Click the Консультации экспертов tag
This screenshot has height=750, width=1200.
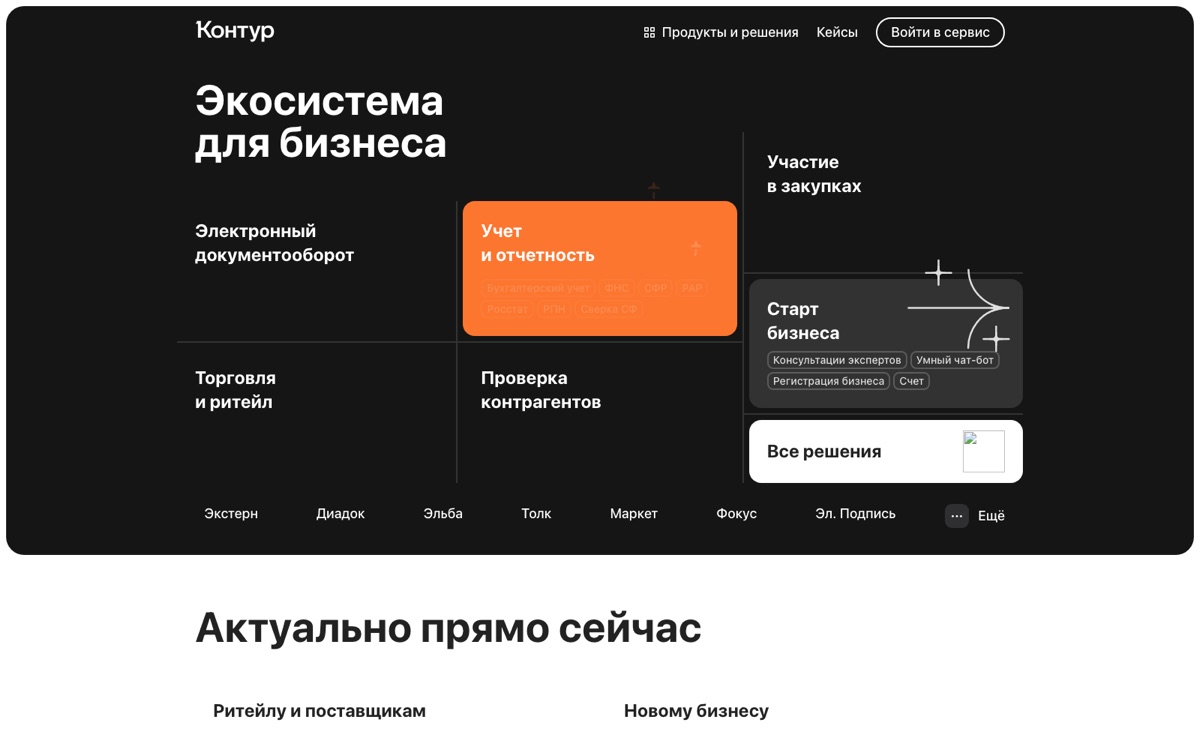(x=837, y=360)
